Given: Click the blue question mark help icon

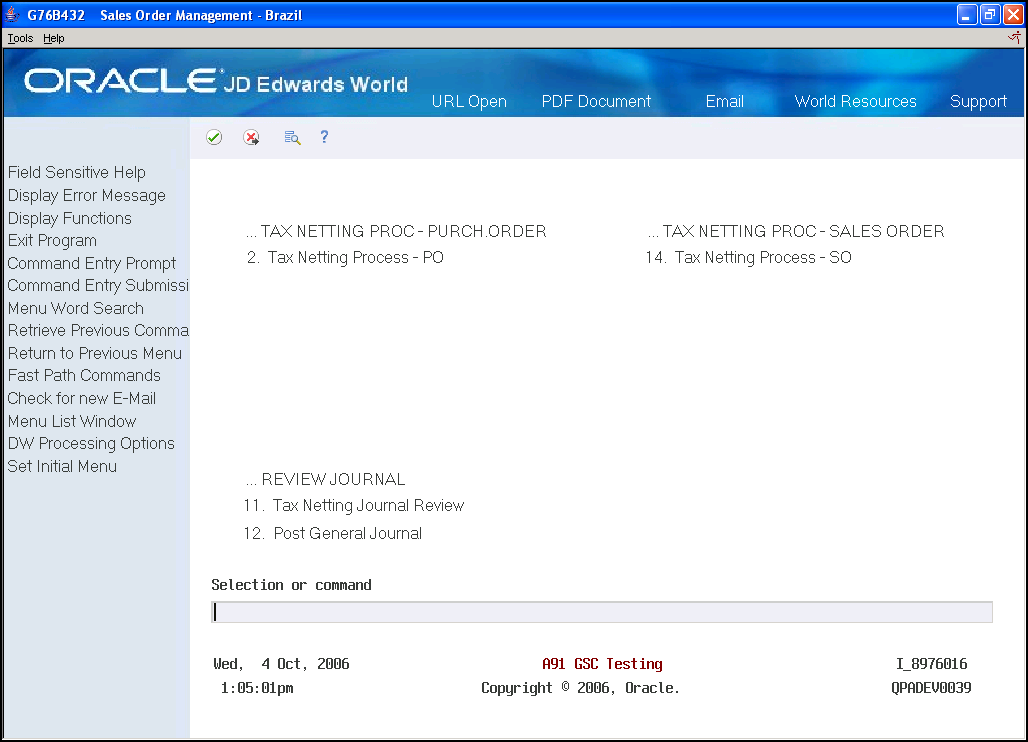Looking at the screenshot, I should coord(324,136).
